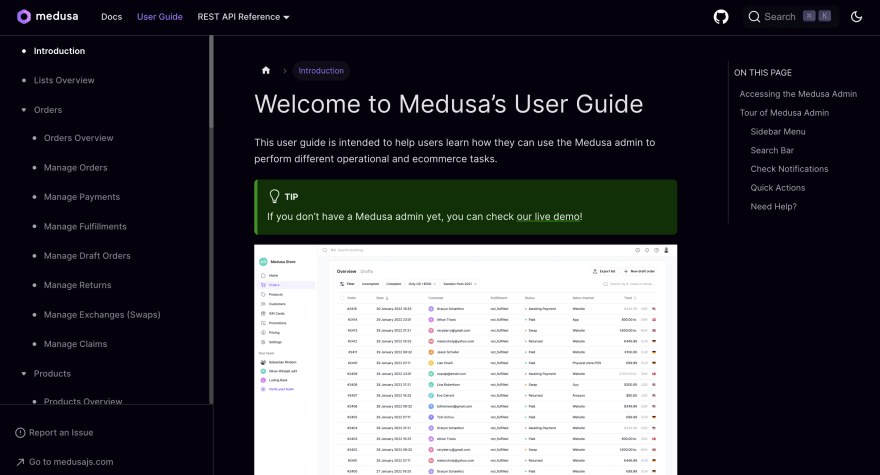Click the sidebar vertical scrollbar
The image size is (880, 475).
coord(211,83)
